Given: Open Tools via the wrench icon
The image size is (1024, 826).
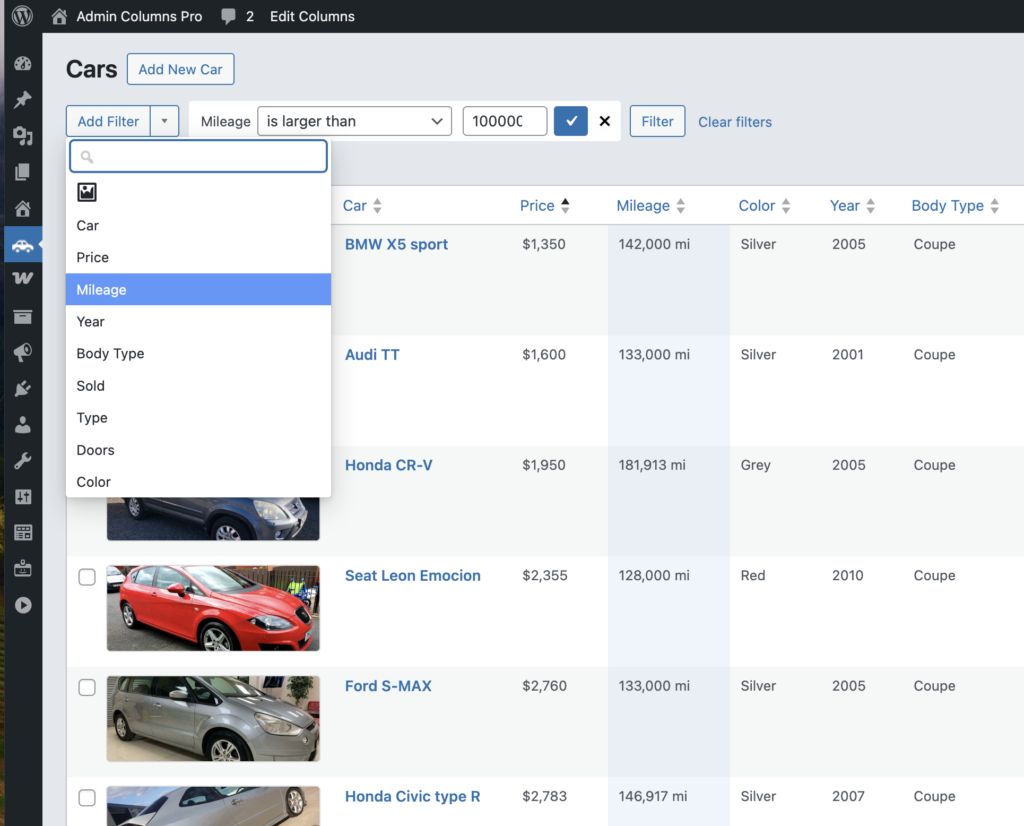Looking at the screenshot, I should click(22, 461).
